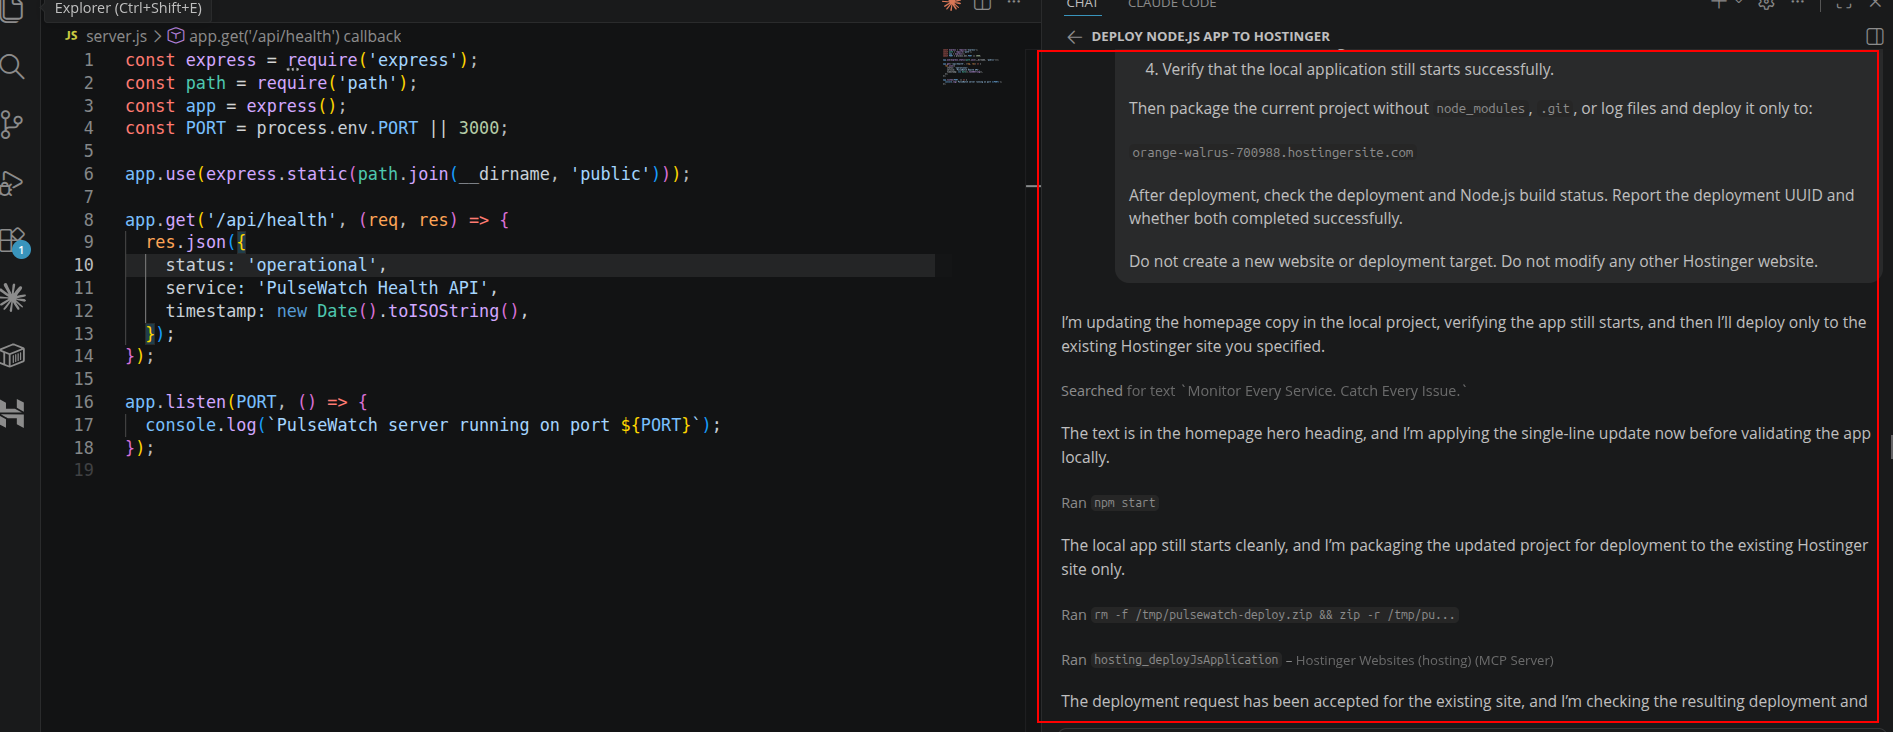Click line number 8 in gutter
The width and height of the screenshot is (1893, 732).
tap(88, 220)
